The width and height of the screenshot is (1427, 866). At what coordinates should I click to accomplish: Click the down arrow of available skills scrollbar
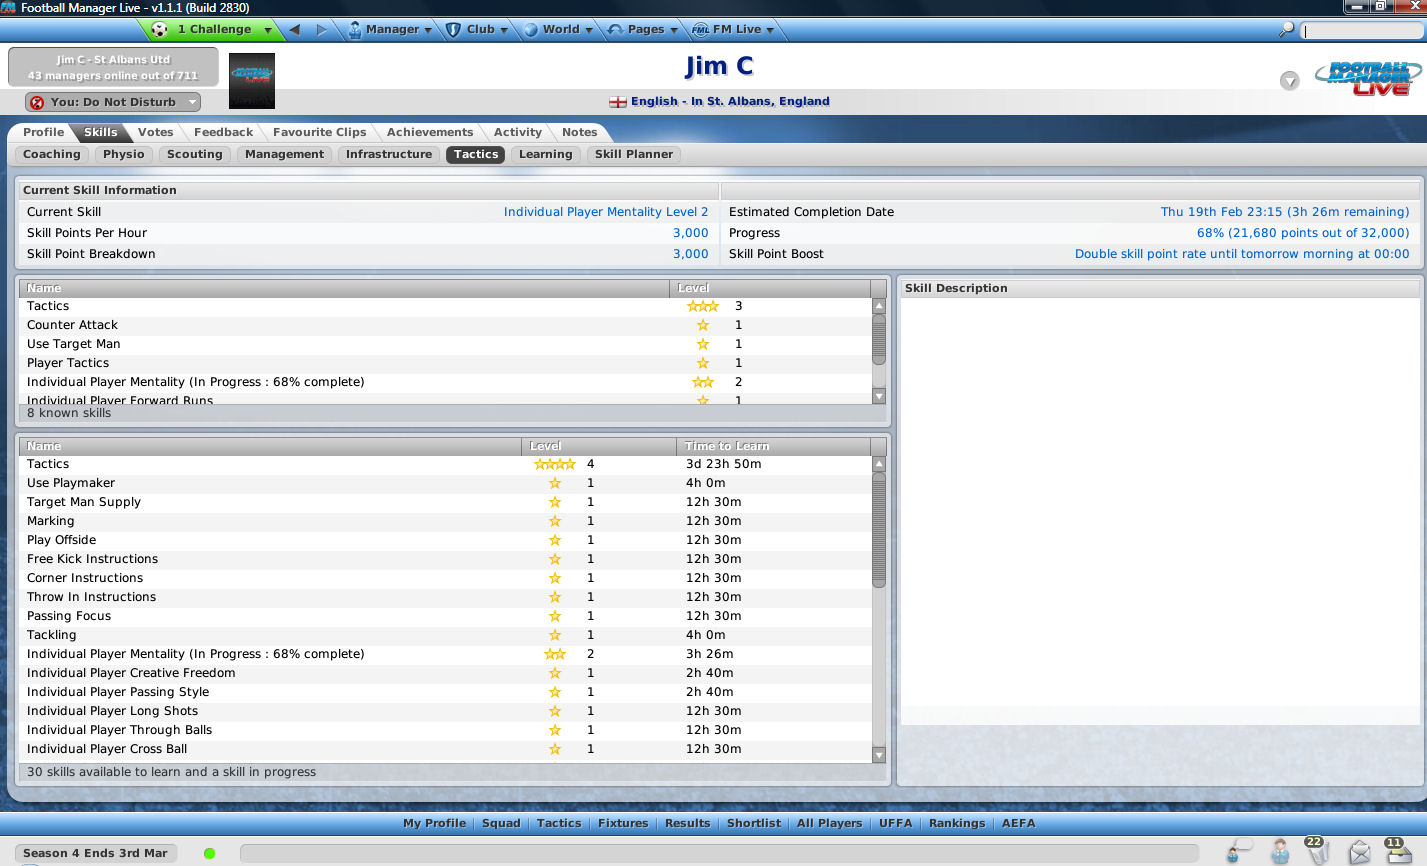tap(879, 755)
